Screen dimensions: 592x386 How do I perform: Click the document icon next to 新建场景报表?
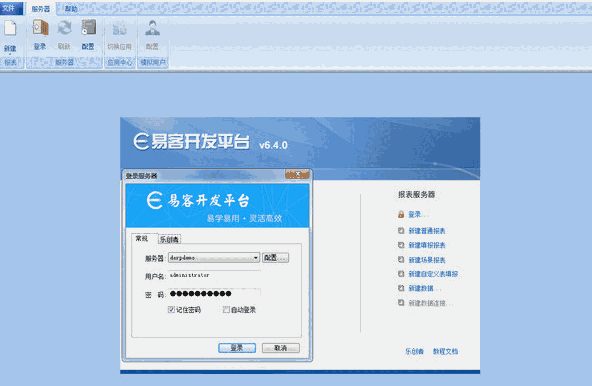pos(401,259)
